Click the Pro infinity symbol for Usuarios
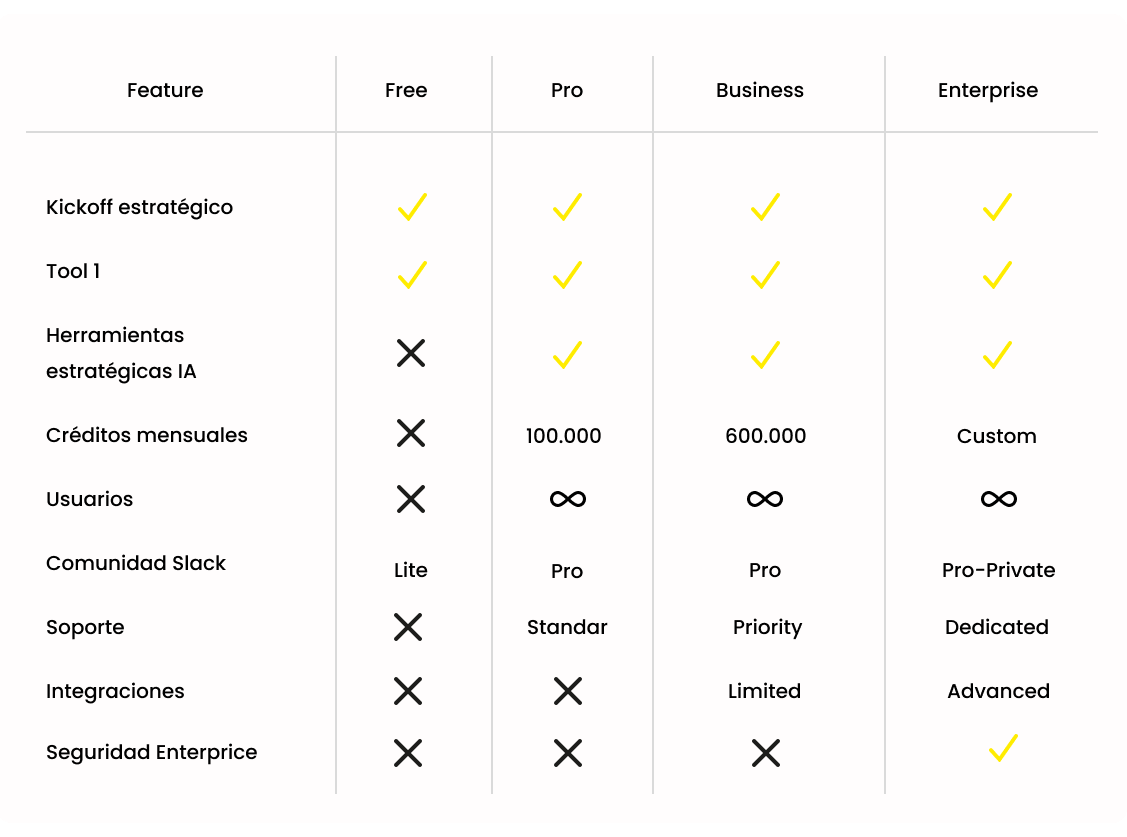The image size is (1127, 837). tap(567, 499)
